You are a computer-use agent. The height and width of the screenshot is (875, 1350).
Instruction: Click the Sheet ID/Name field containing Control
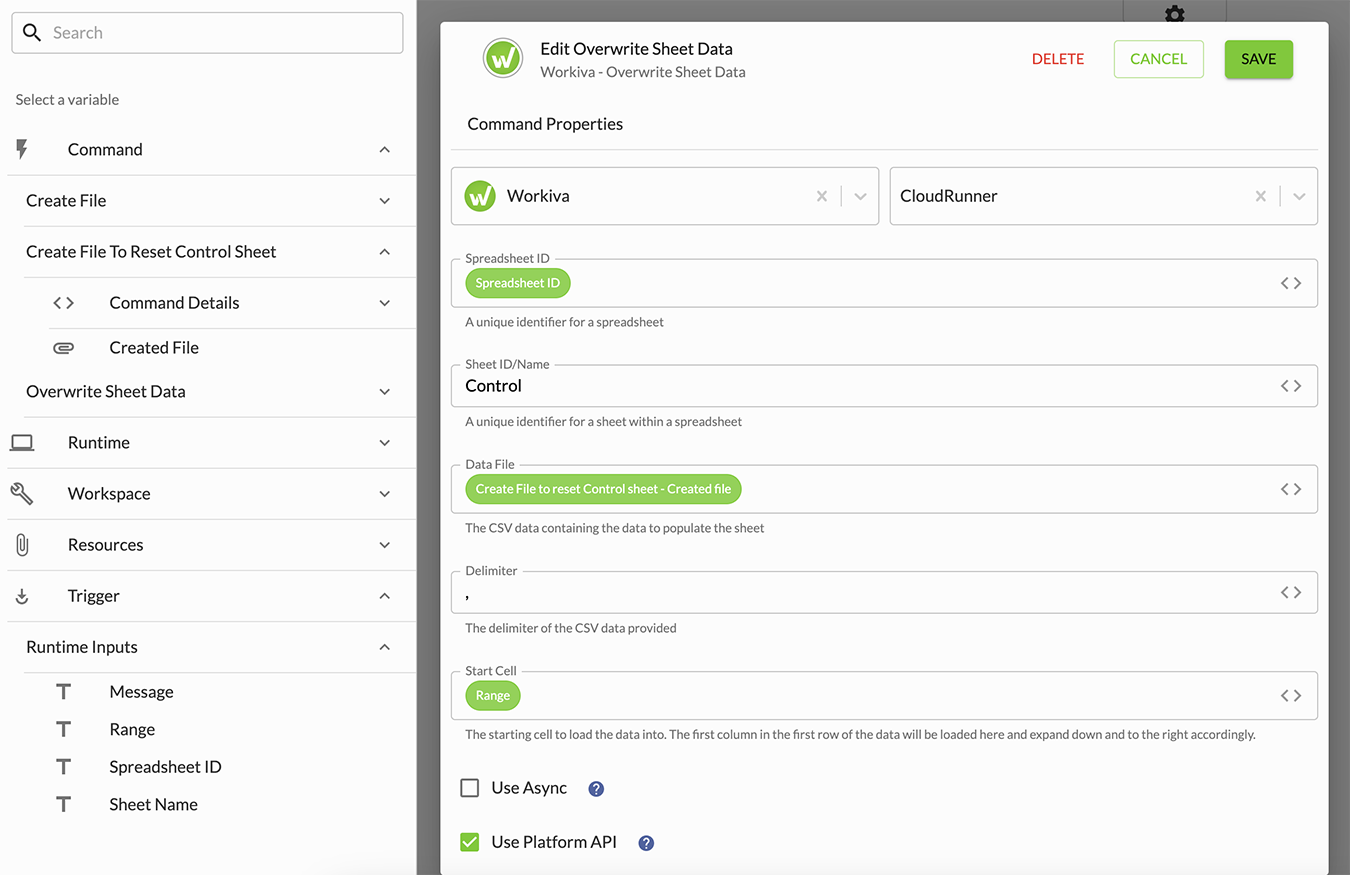[884, 386]
